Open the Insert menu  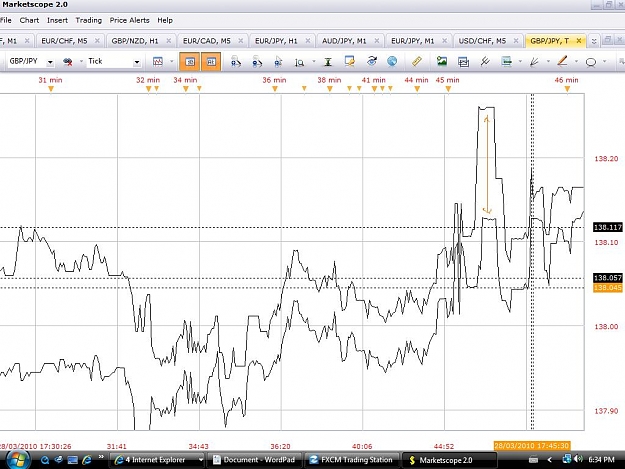tap(57, 20)
